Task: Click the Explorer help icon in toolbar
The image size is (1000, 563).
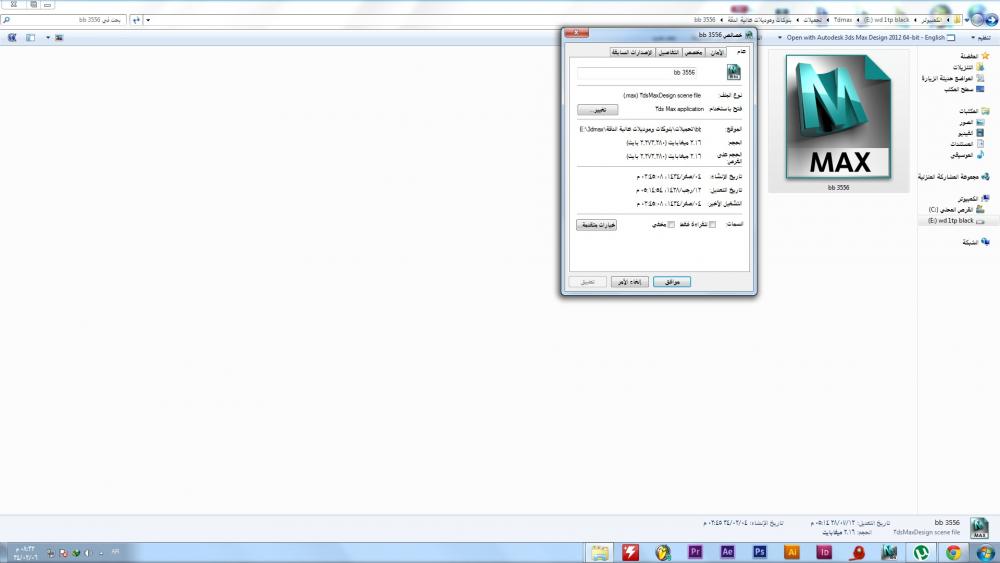Action: point(11,38)
